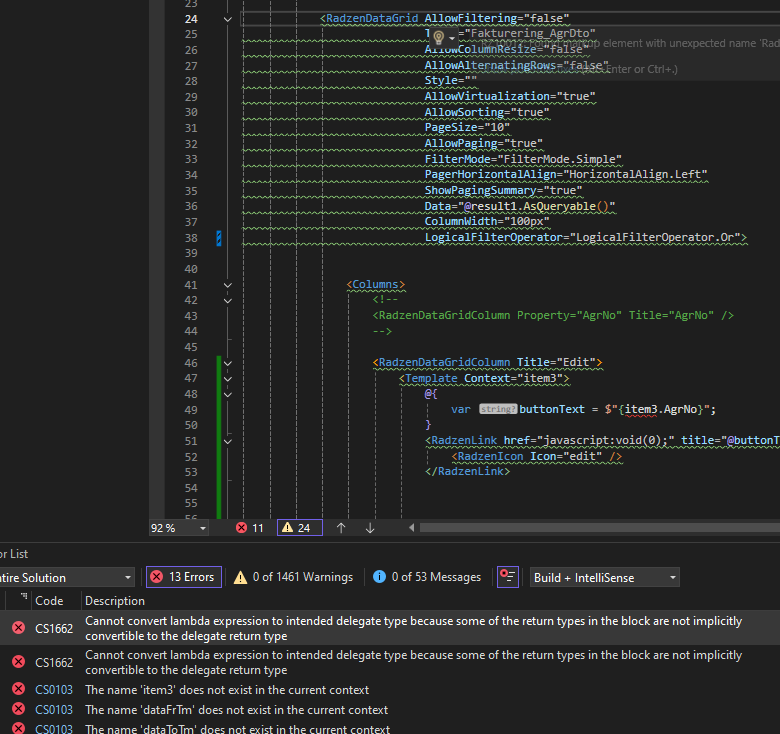Screen dimensions: 780x734
Task: Collapse RadzenDataGridColumn Edit block at line 46
Action: pos(227,364)
